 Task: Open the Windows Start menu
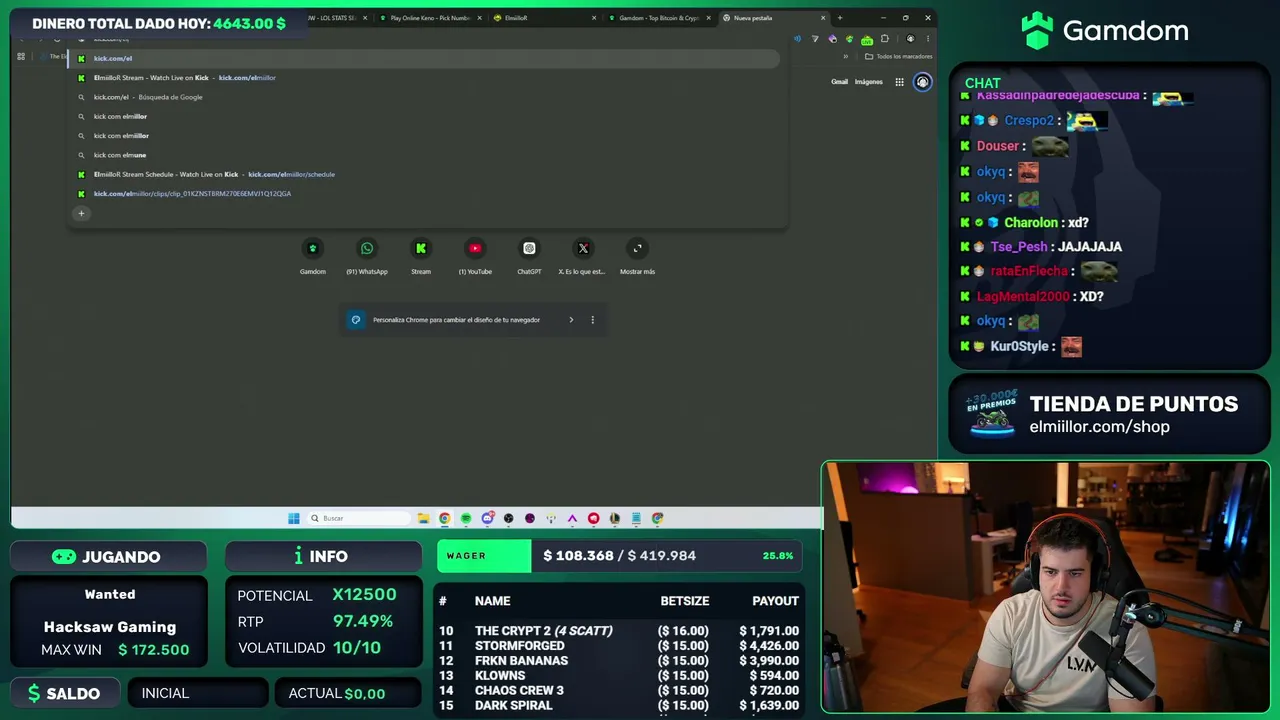tap(293, 518)
